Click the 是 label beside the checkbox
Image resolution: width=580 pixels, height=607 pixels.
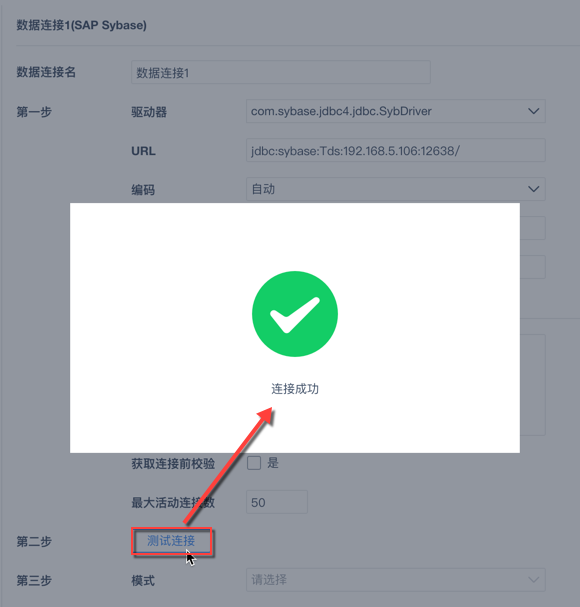coord(273,463)
